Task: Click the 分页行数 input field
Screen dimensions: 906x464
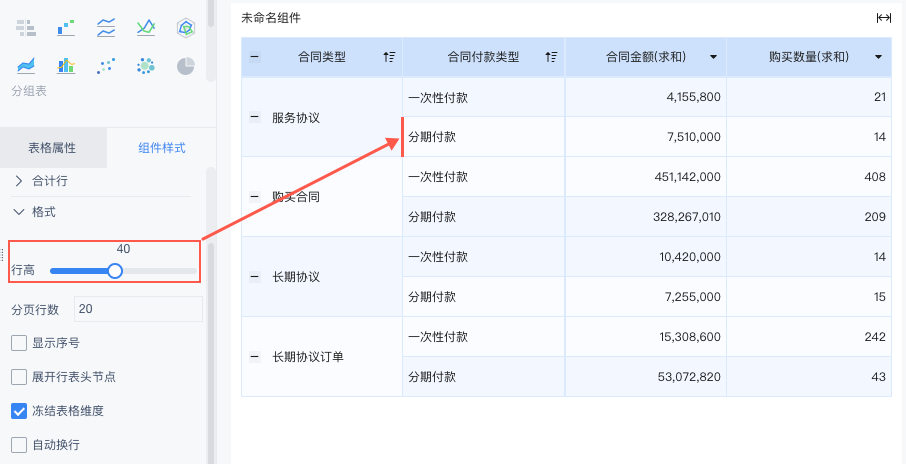Action: point(138,309)
